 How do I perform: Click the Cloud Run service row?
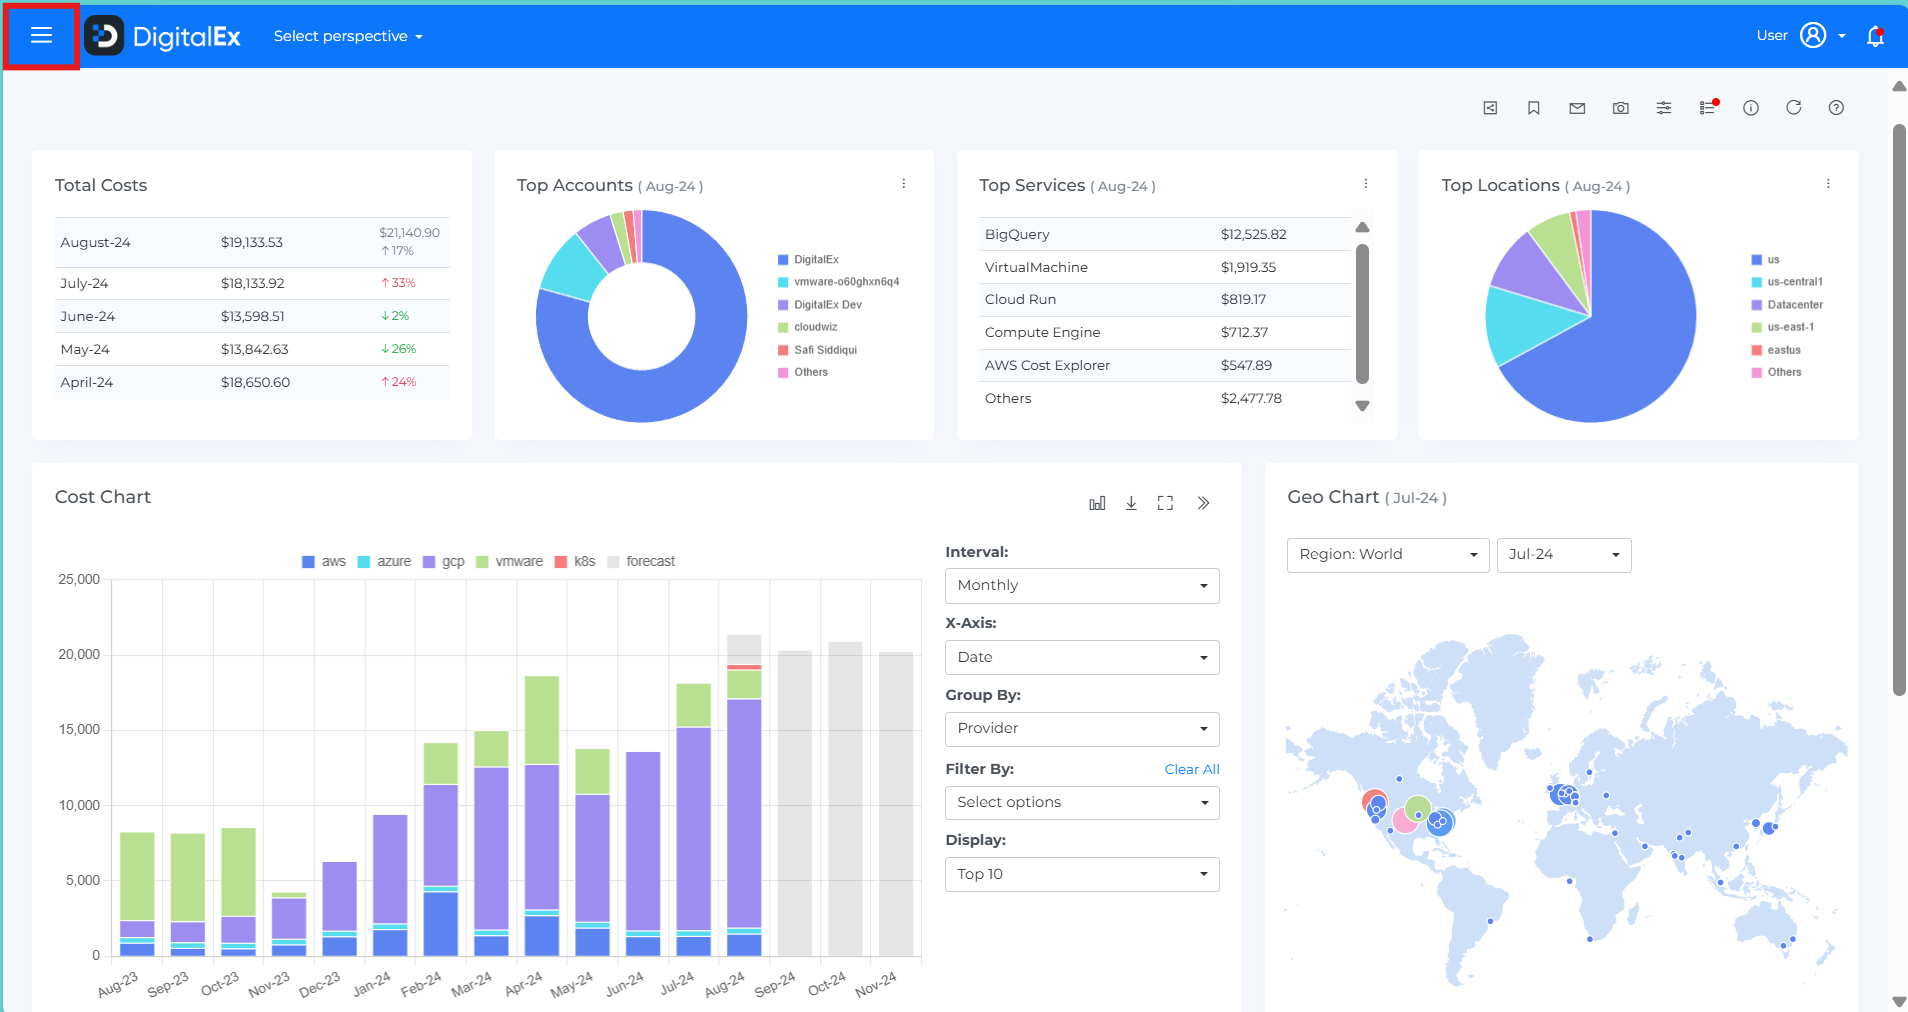coord(1165,299)
